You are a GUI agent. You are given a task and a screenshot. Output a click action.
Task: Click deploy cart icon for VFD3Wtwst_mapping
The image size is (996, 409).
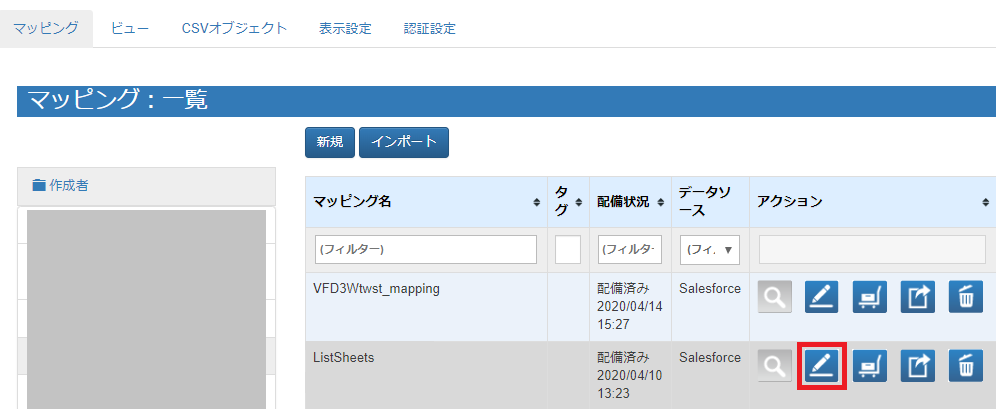click(x=869, y=297)
